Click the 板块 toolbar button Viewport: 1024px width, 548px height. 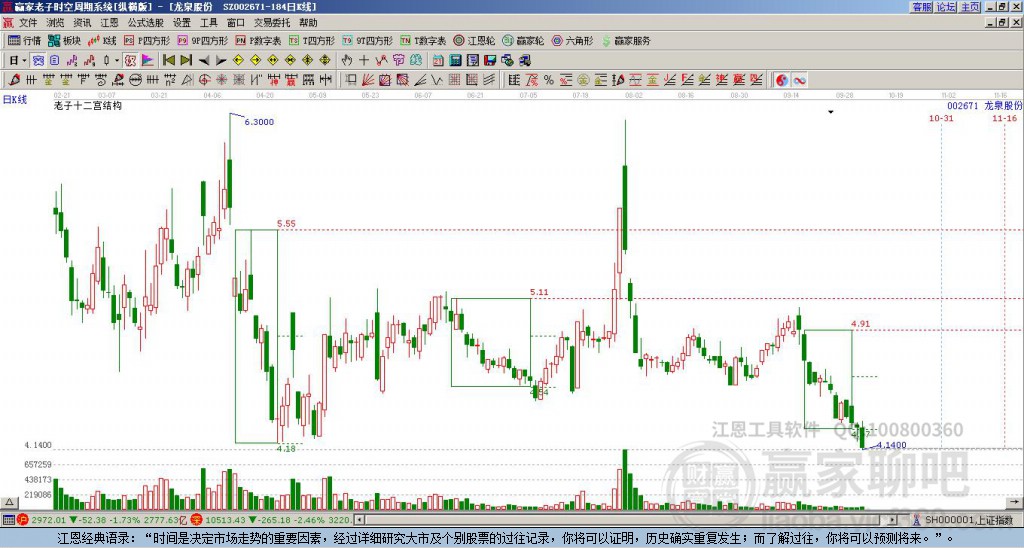[x=65, y=40]
